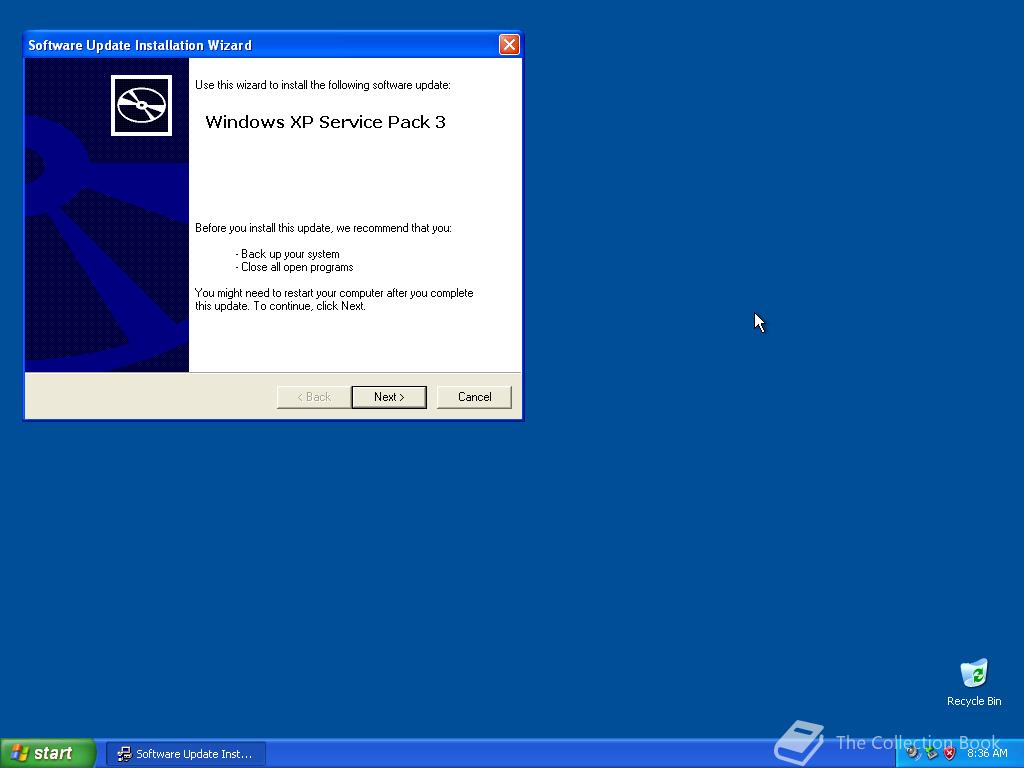Click the 8:36 AM taskbar clock
Screen dimensions: 1024x768
coord(987,754)
